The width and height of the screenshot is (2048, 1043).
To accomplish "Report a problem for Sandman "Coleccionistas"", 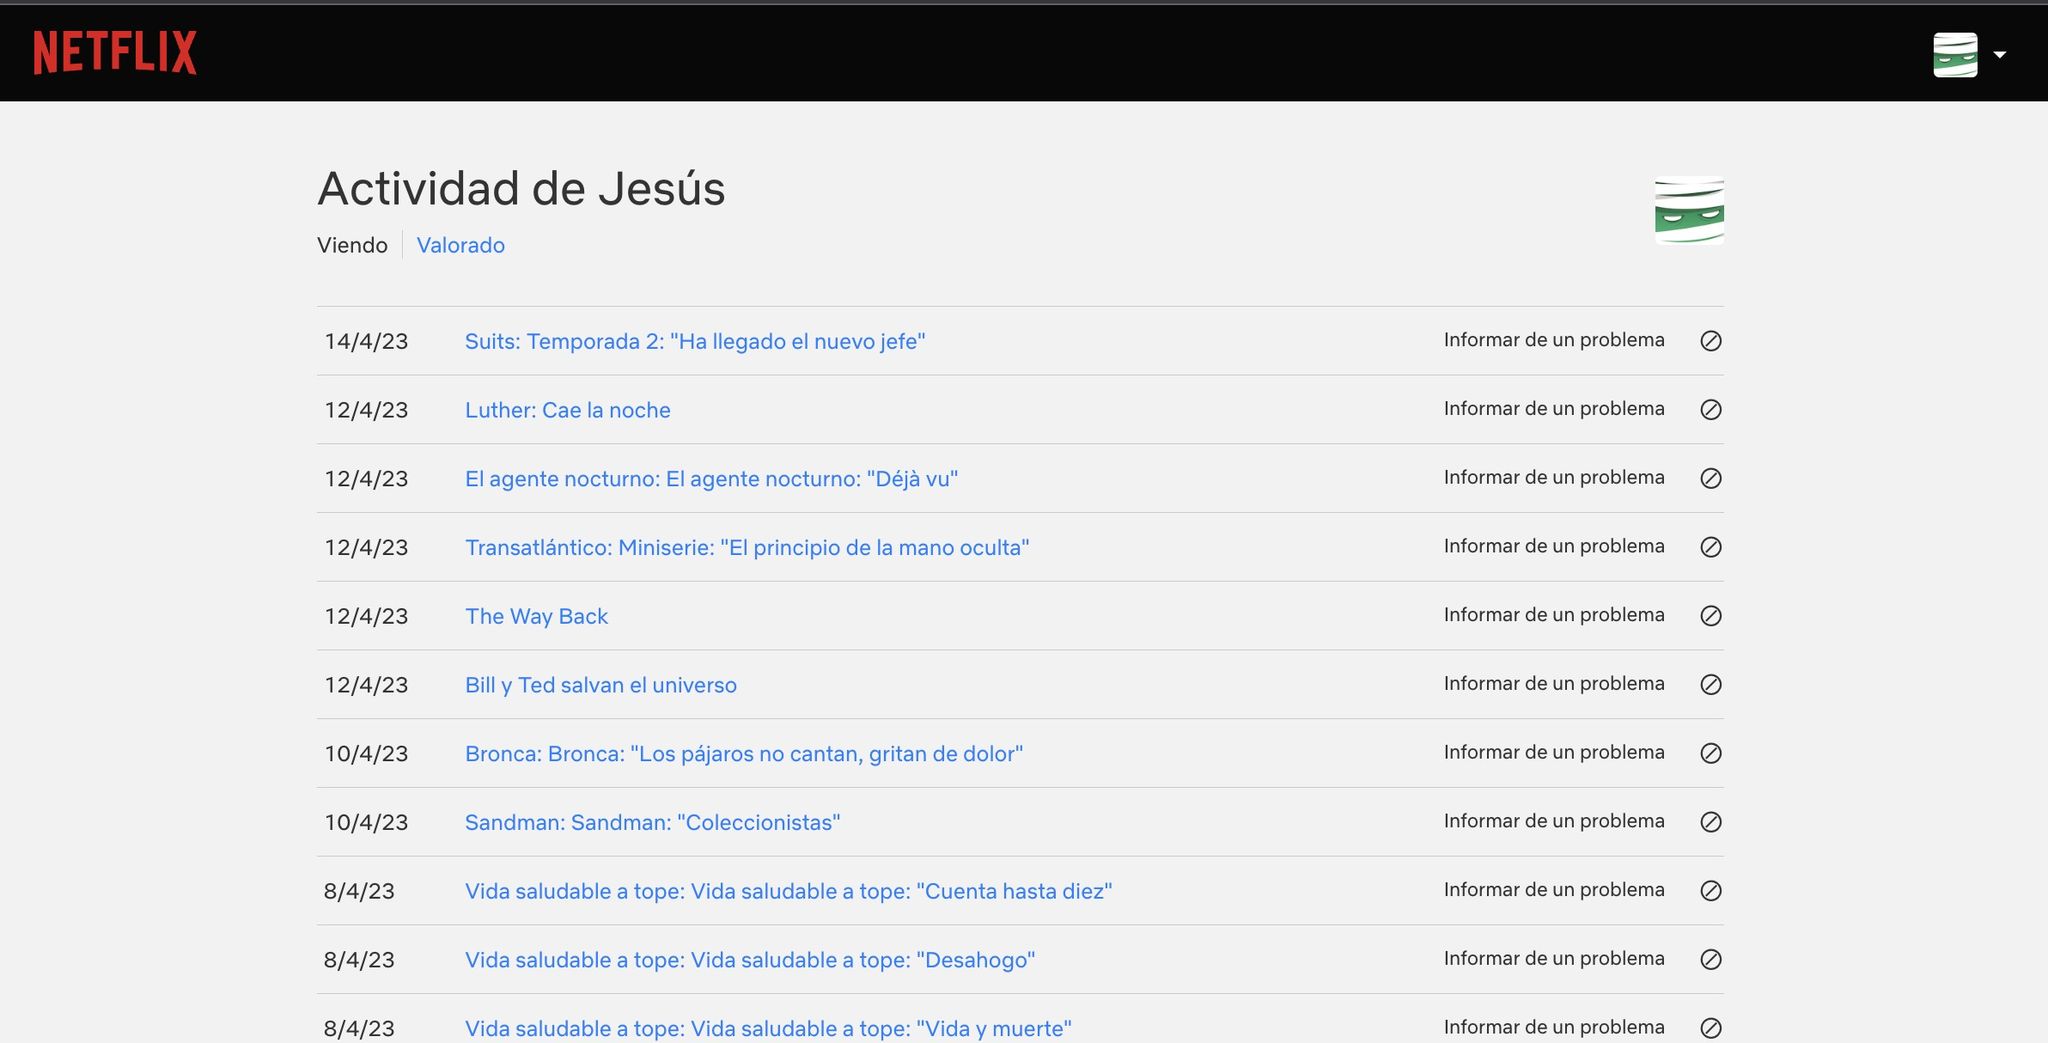I will 1553,821.
